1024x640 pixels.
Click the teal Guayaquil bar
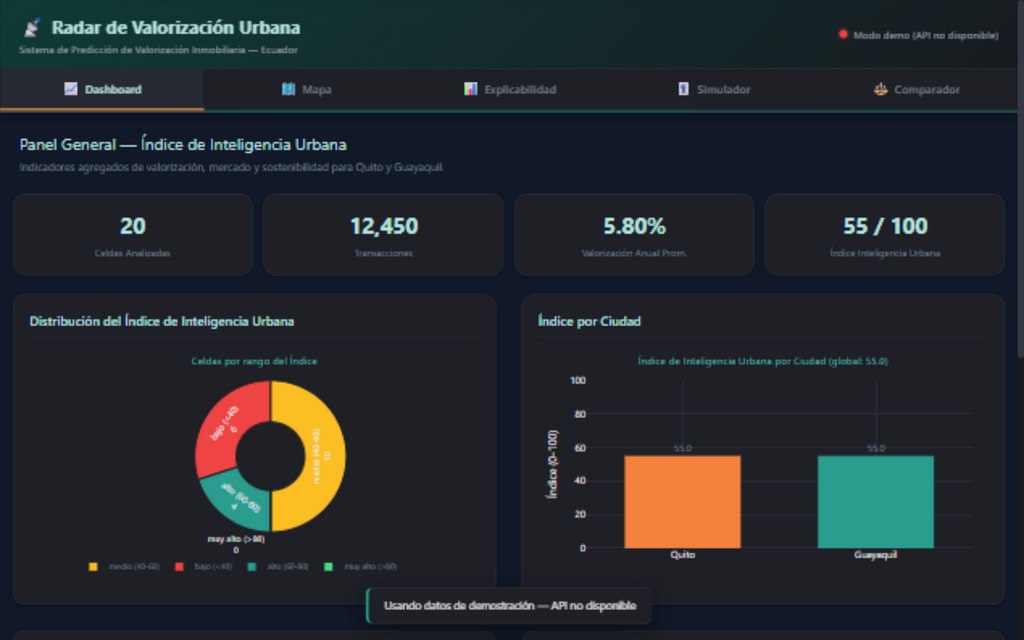(876, 502)
